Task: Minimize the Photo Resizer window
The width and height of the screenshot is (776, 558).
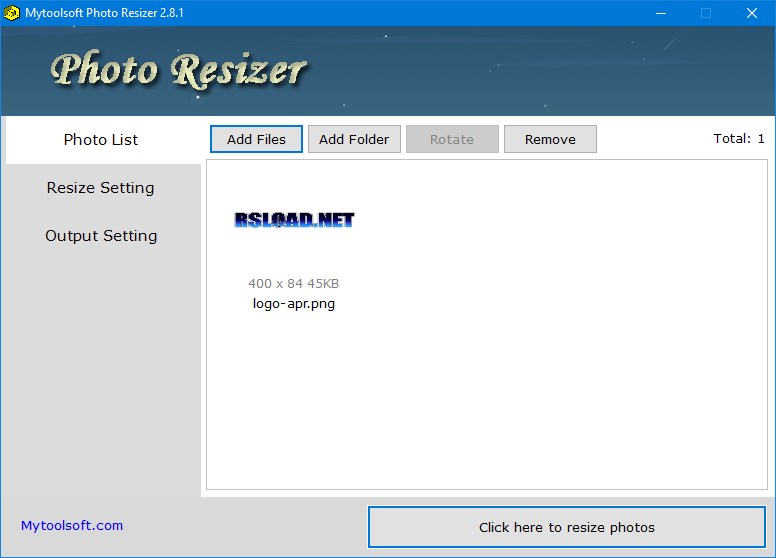Action: 661,13
